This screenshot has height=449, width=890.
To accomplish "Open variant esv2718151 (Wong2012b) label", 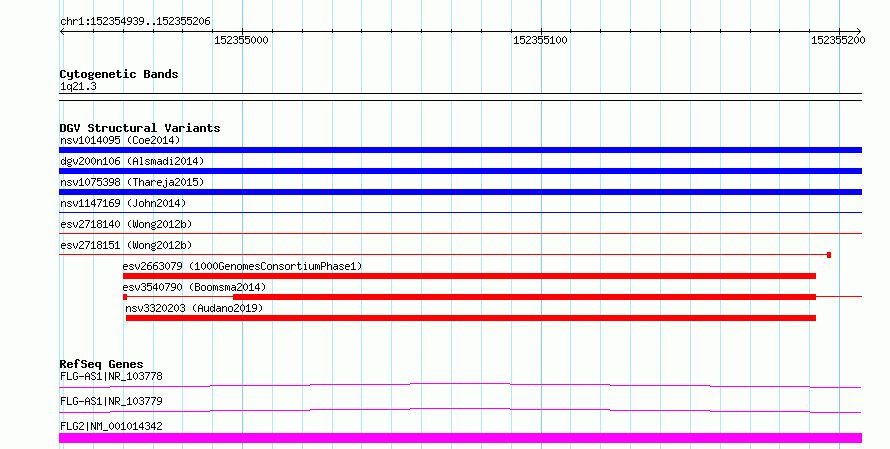I will 126,245.
